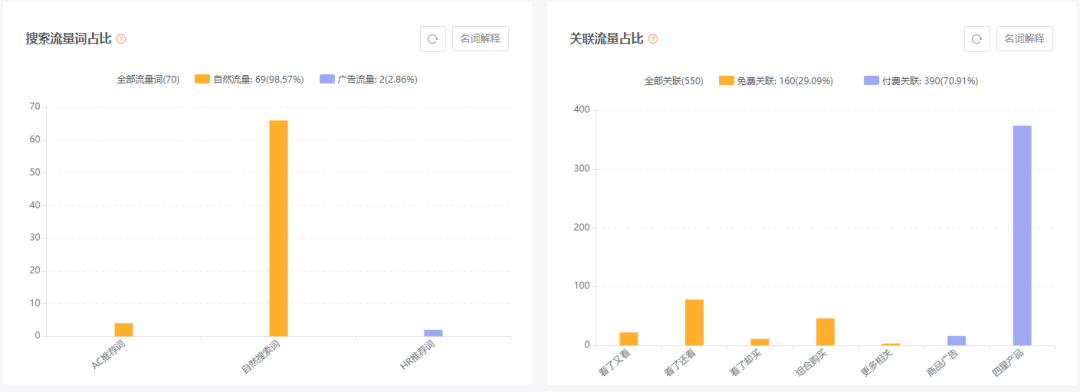Image resolution: width=1080 pixels, height=392 pixels.
Task: Click the 免费关联: 160(29.09%) legend text
Action: click(785, 81)
